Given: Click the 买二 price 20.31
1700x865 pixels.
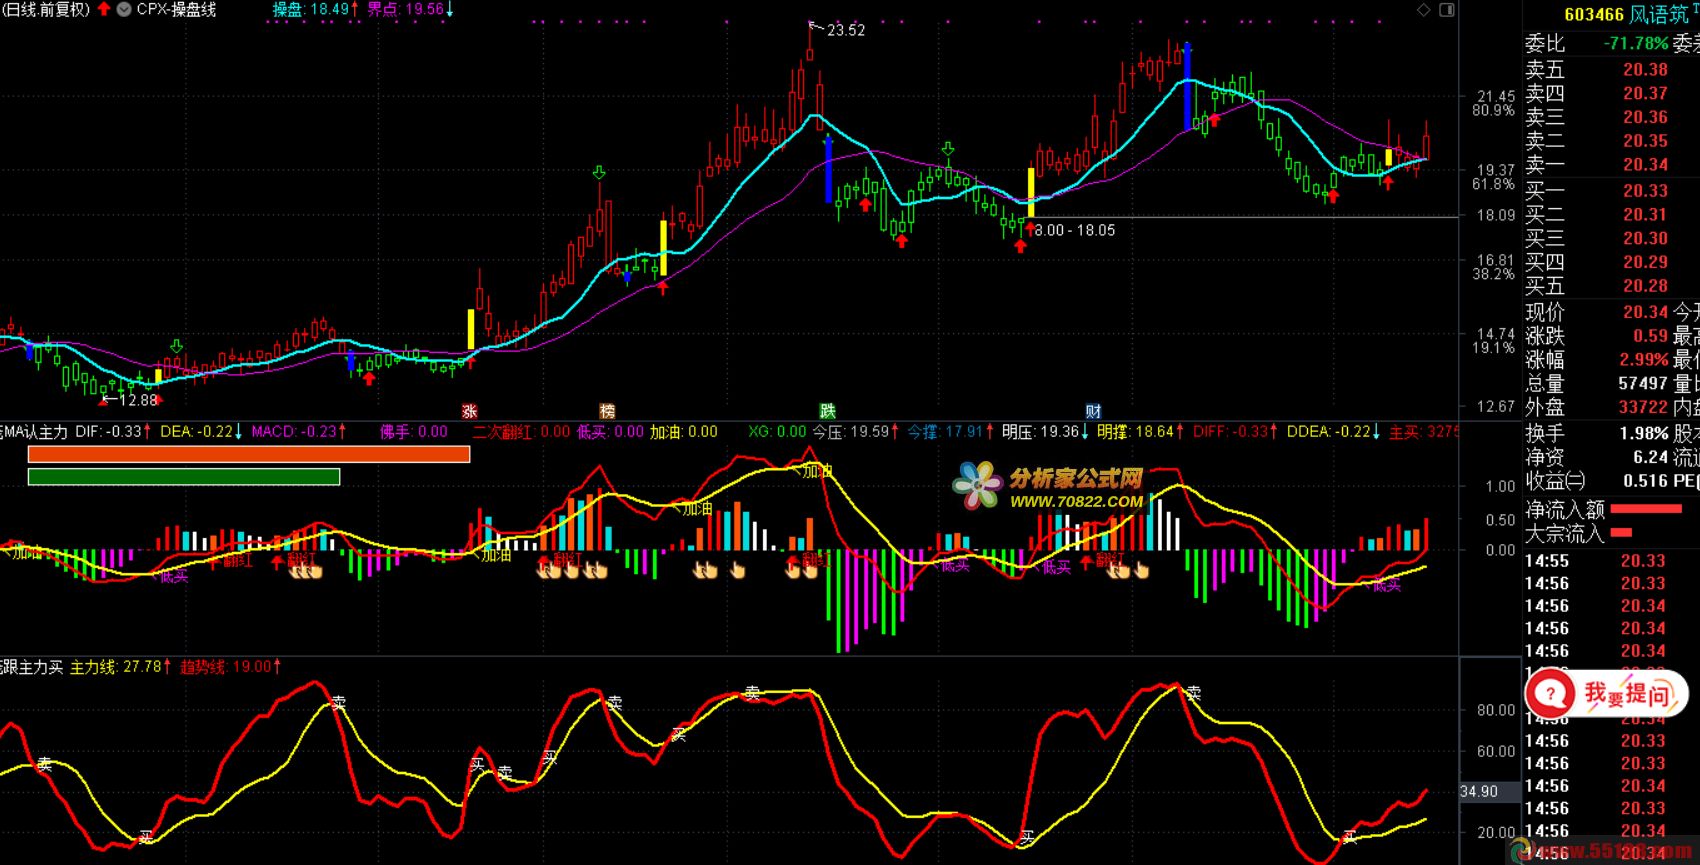Looking at the screenshot, I should [x=1645, y=214].
